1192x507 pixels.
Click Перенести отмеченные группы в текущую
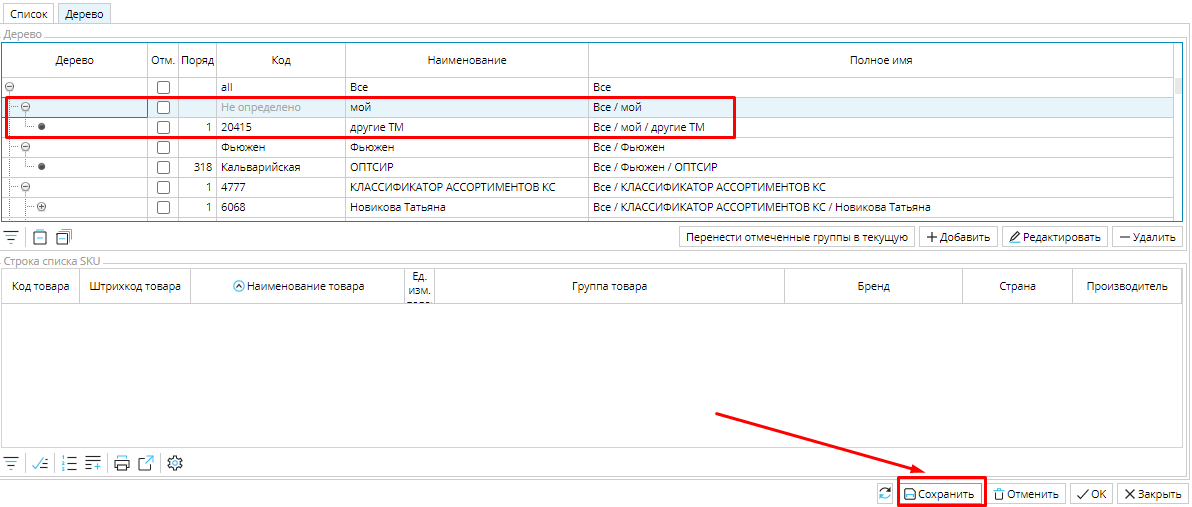click(796, 237)
